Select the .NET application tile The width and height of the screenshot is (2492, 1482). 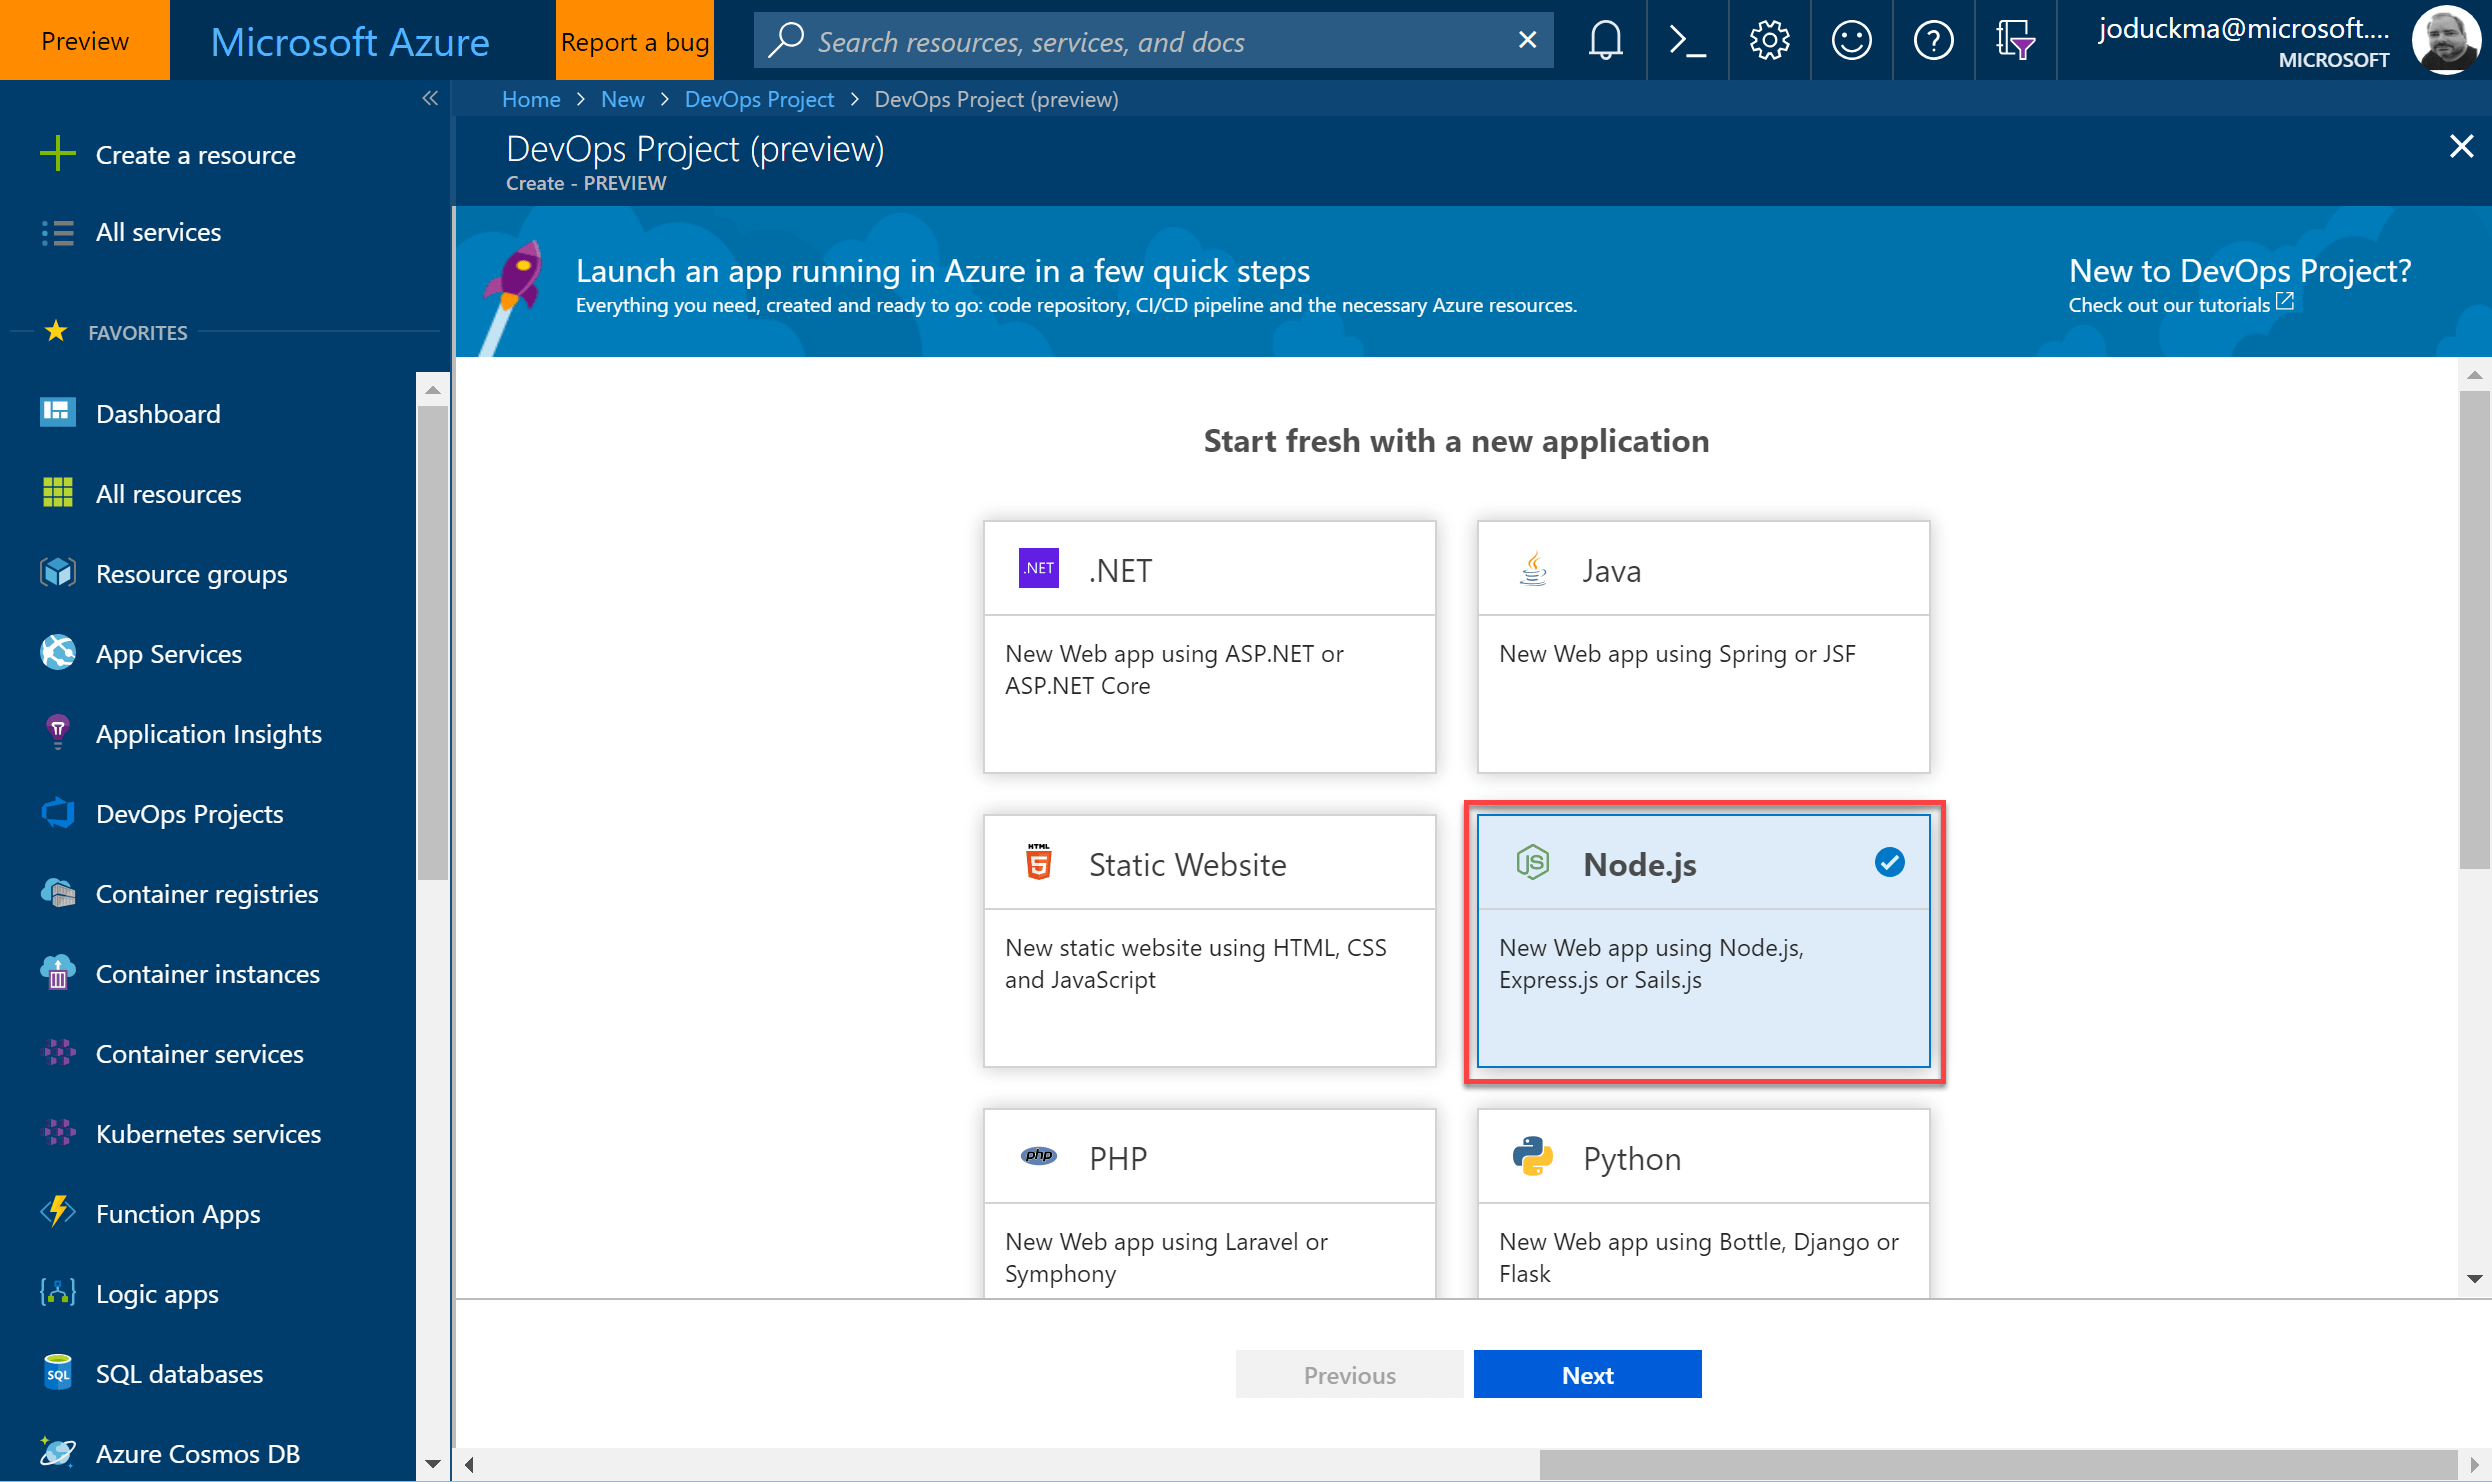[1209, 645]
